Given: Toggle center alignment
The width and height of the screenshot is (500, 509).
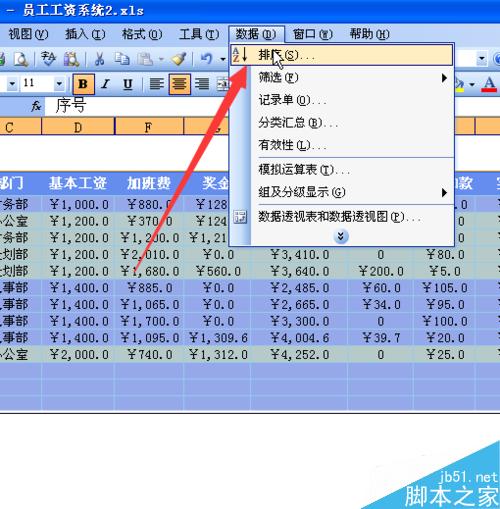Looking at the screenshot, I should click(179, 84).
